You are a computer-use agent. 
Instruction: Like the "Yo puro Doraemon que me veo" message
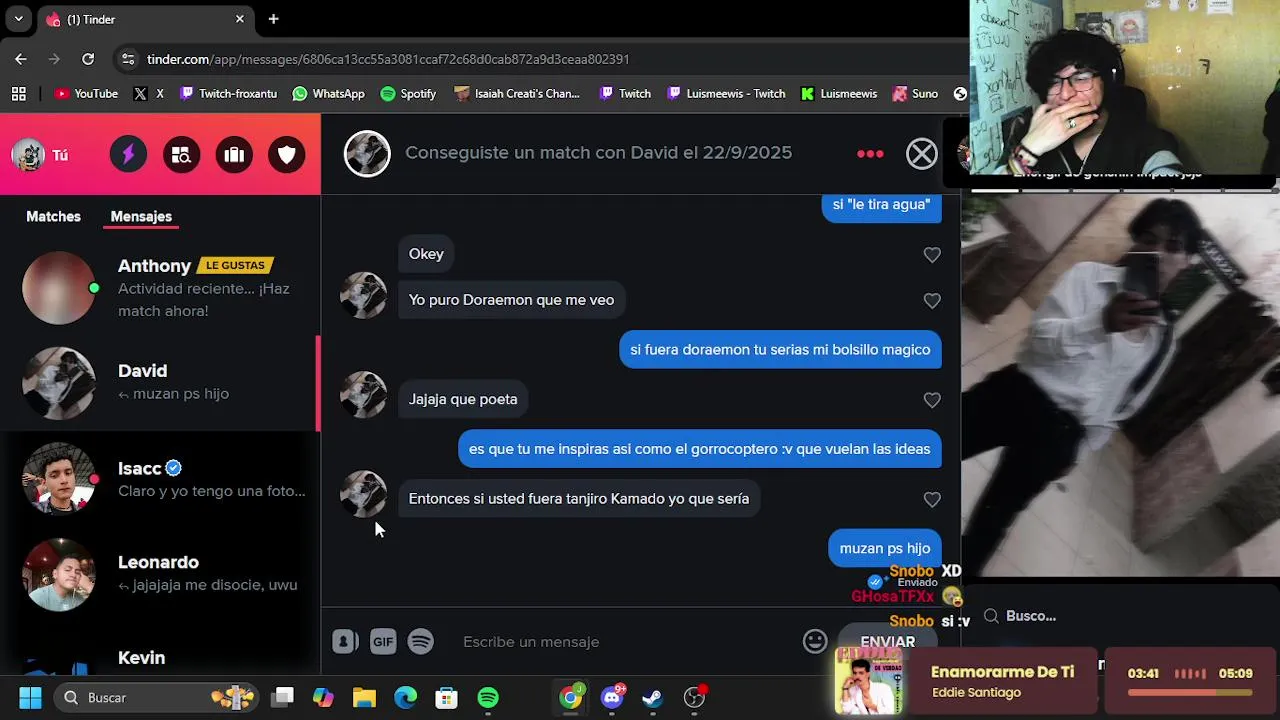[932, 300]
